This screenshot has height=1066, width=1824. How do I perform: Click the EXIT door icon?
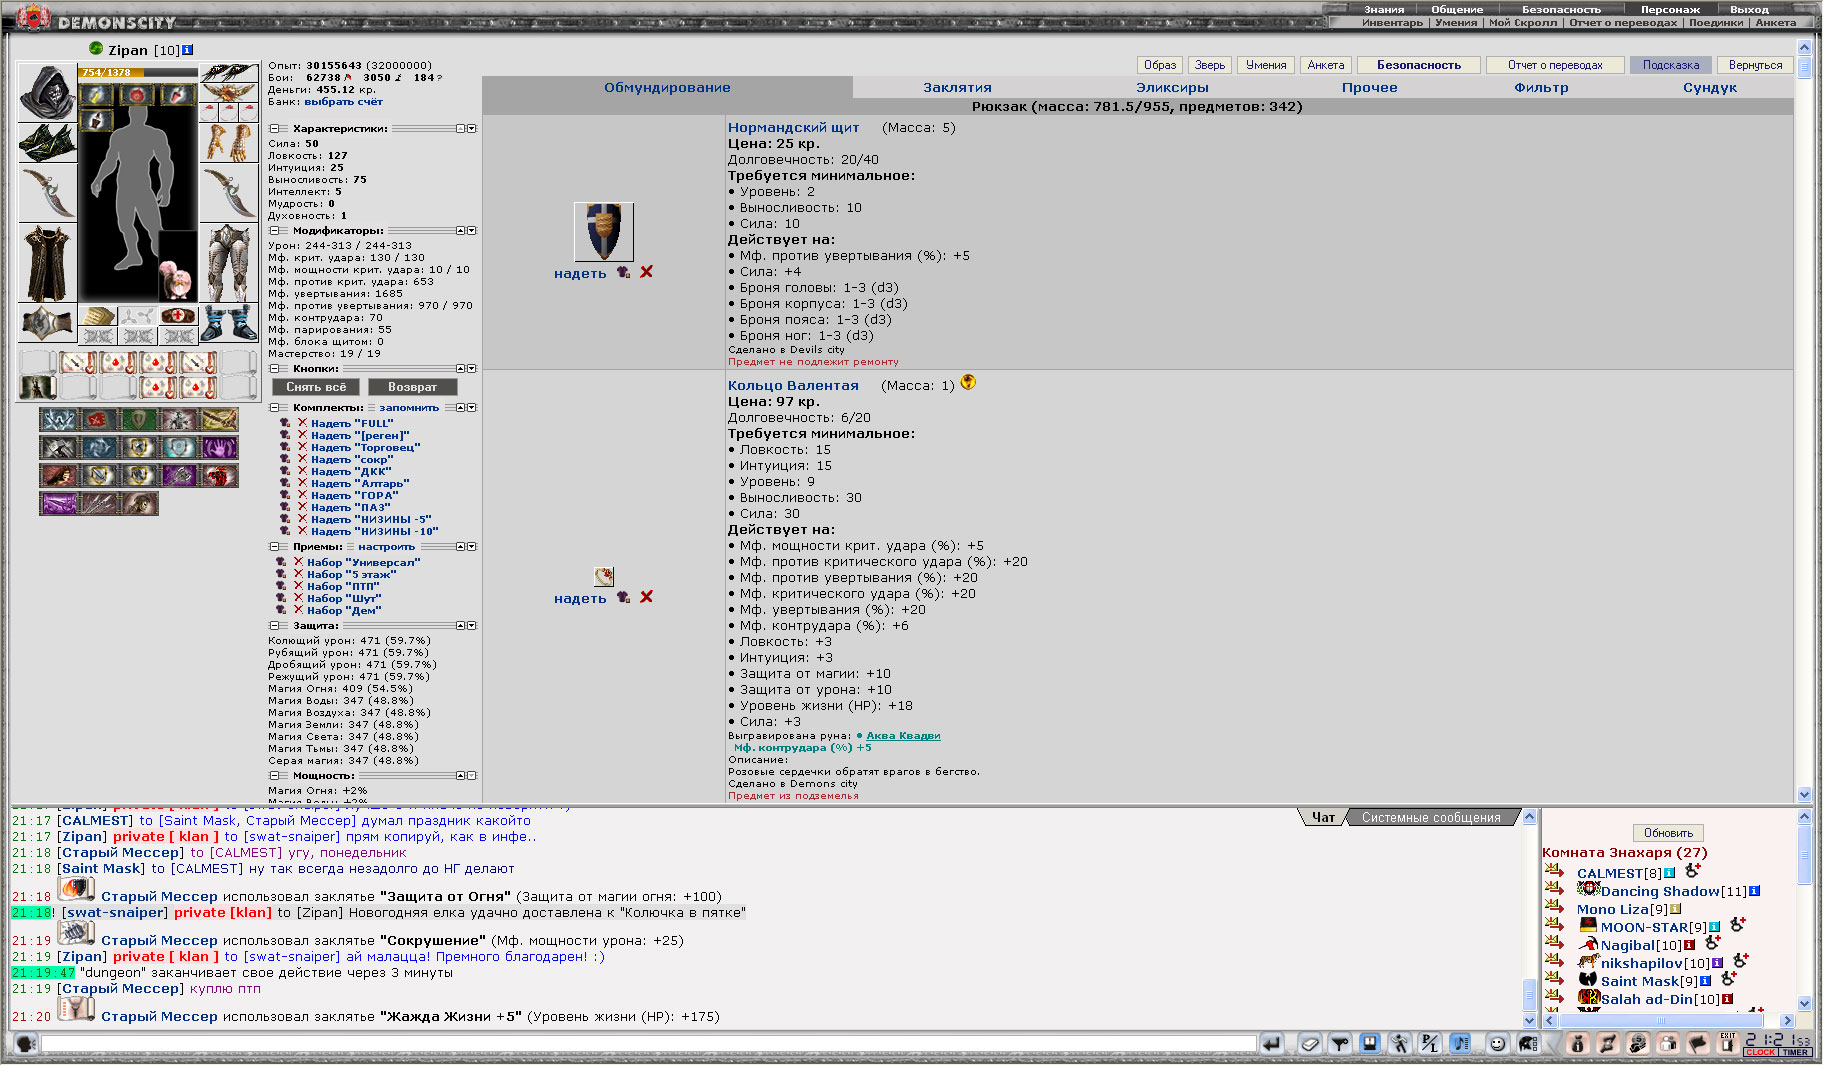(1728, 1044)
